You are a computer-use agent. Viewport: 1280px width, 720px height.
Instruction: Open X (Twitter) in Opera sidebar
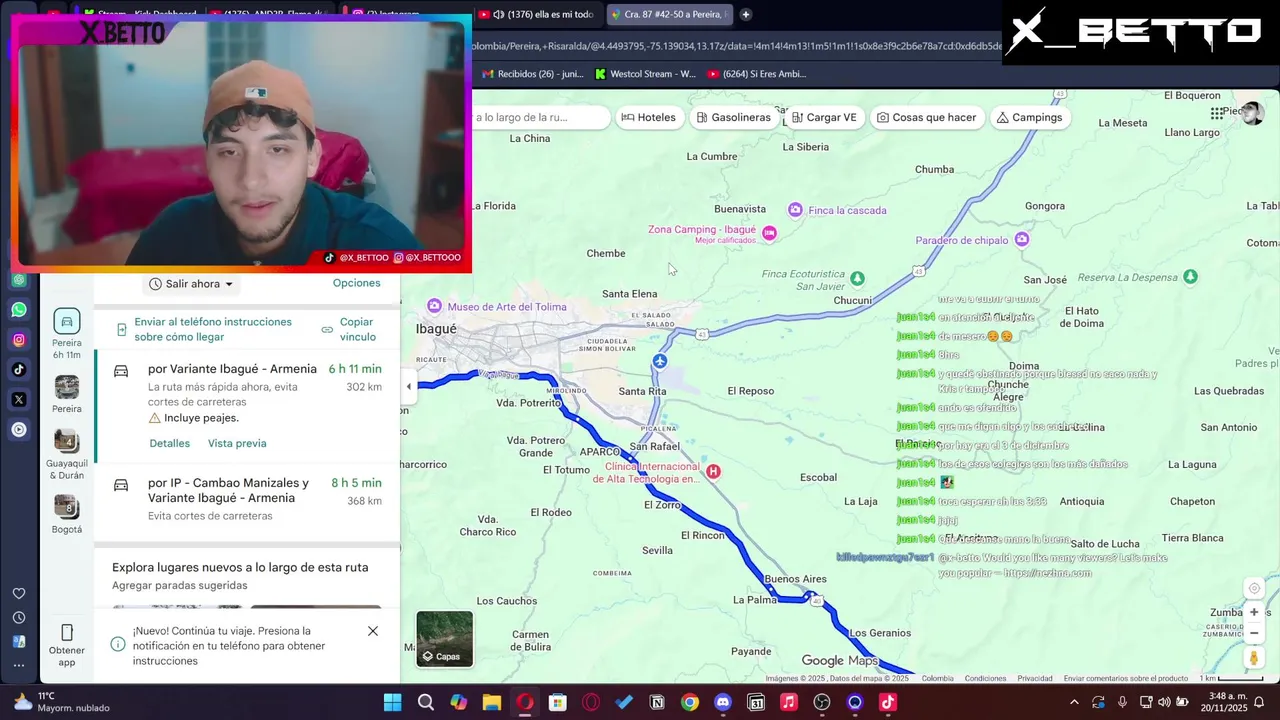coord(19,400)
